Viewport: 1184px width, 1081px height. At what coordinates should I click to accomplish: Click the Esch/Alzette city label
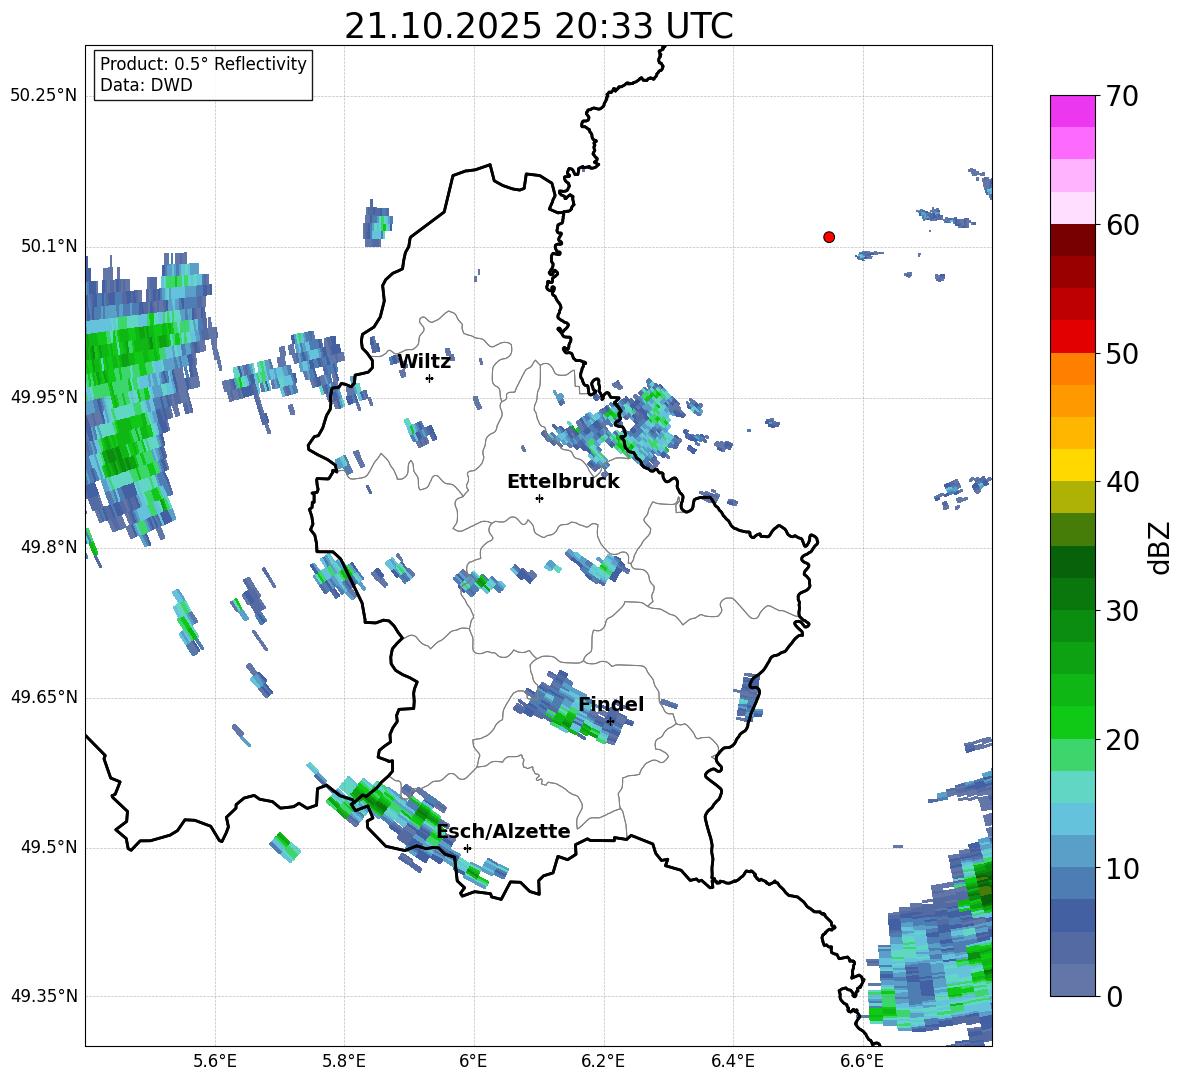(x=503, y=831)
